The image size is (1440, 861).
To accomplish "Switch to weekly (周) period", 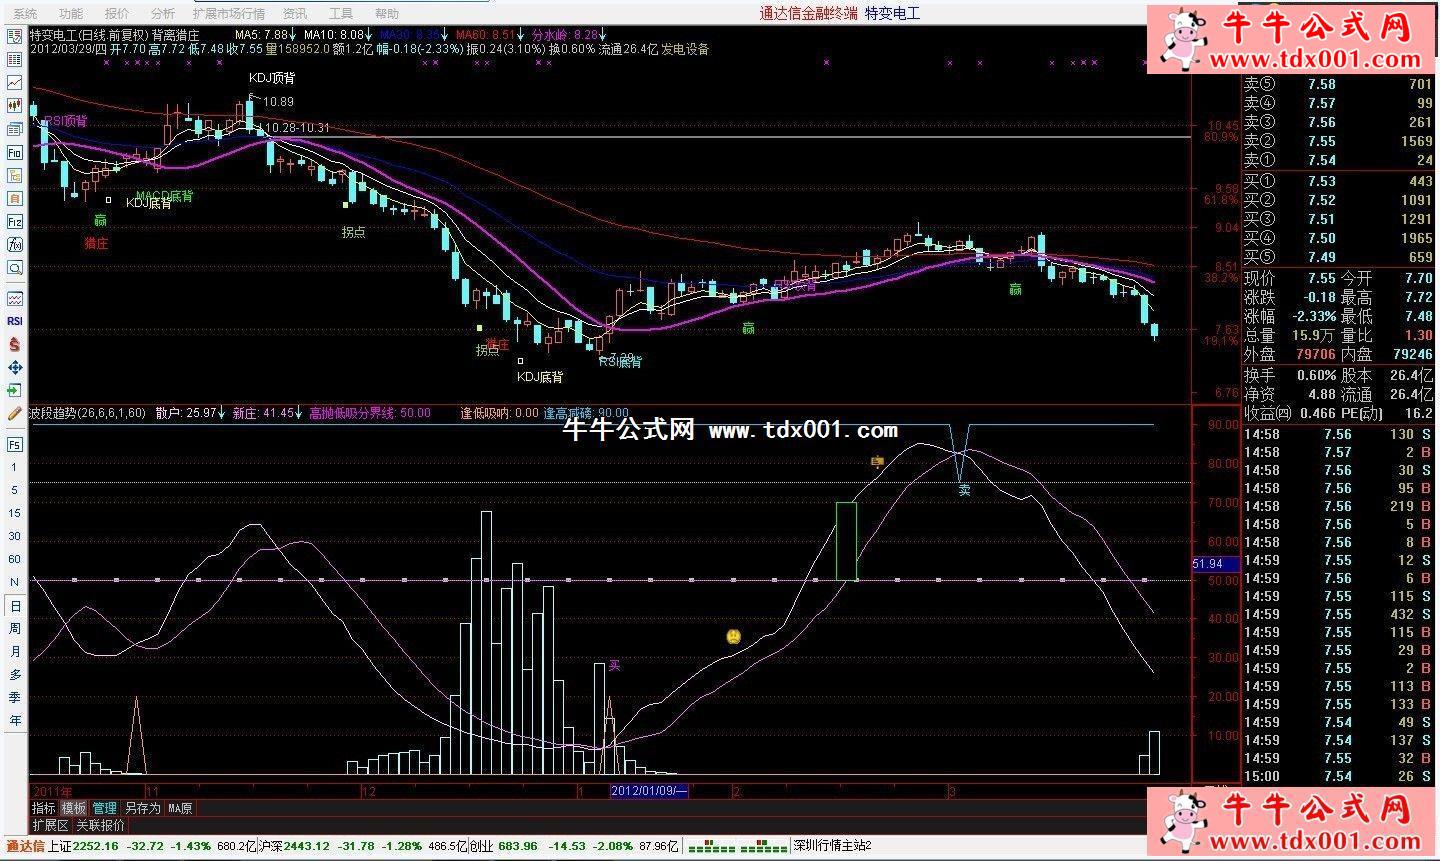I will point(15,629).
